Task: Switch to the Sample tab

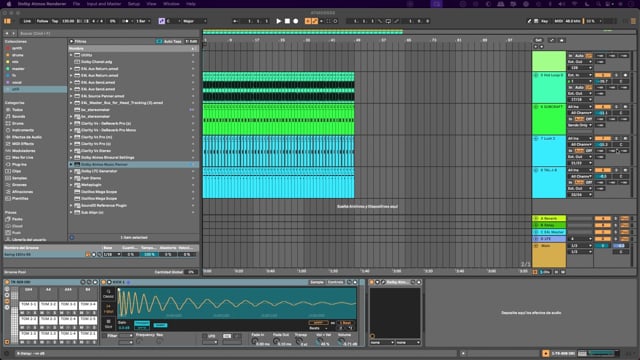Action: (317, 282)
